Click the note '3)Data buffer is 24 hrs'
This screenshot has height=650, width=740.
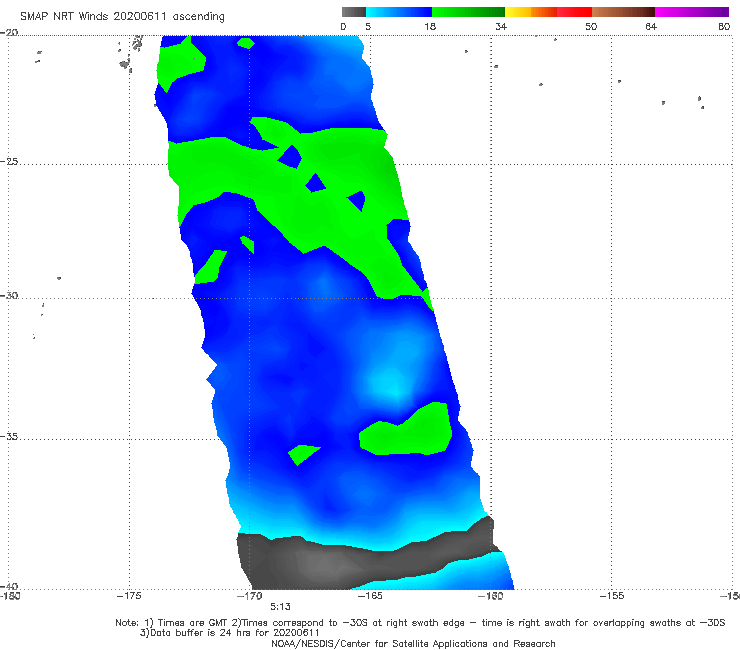pos(230,633)
